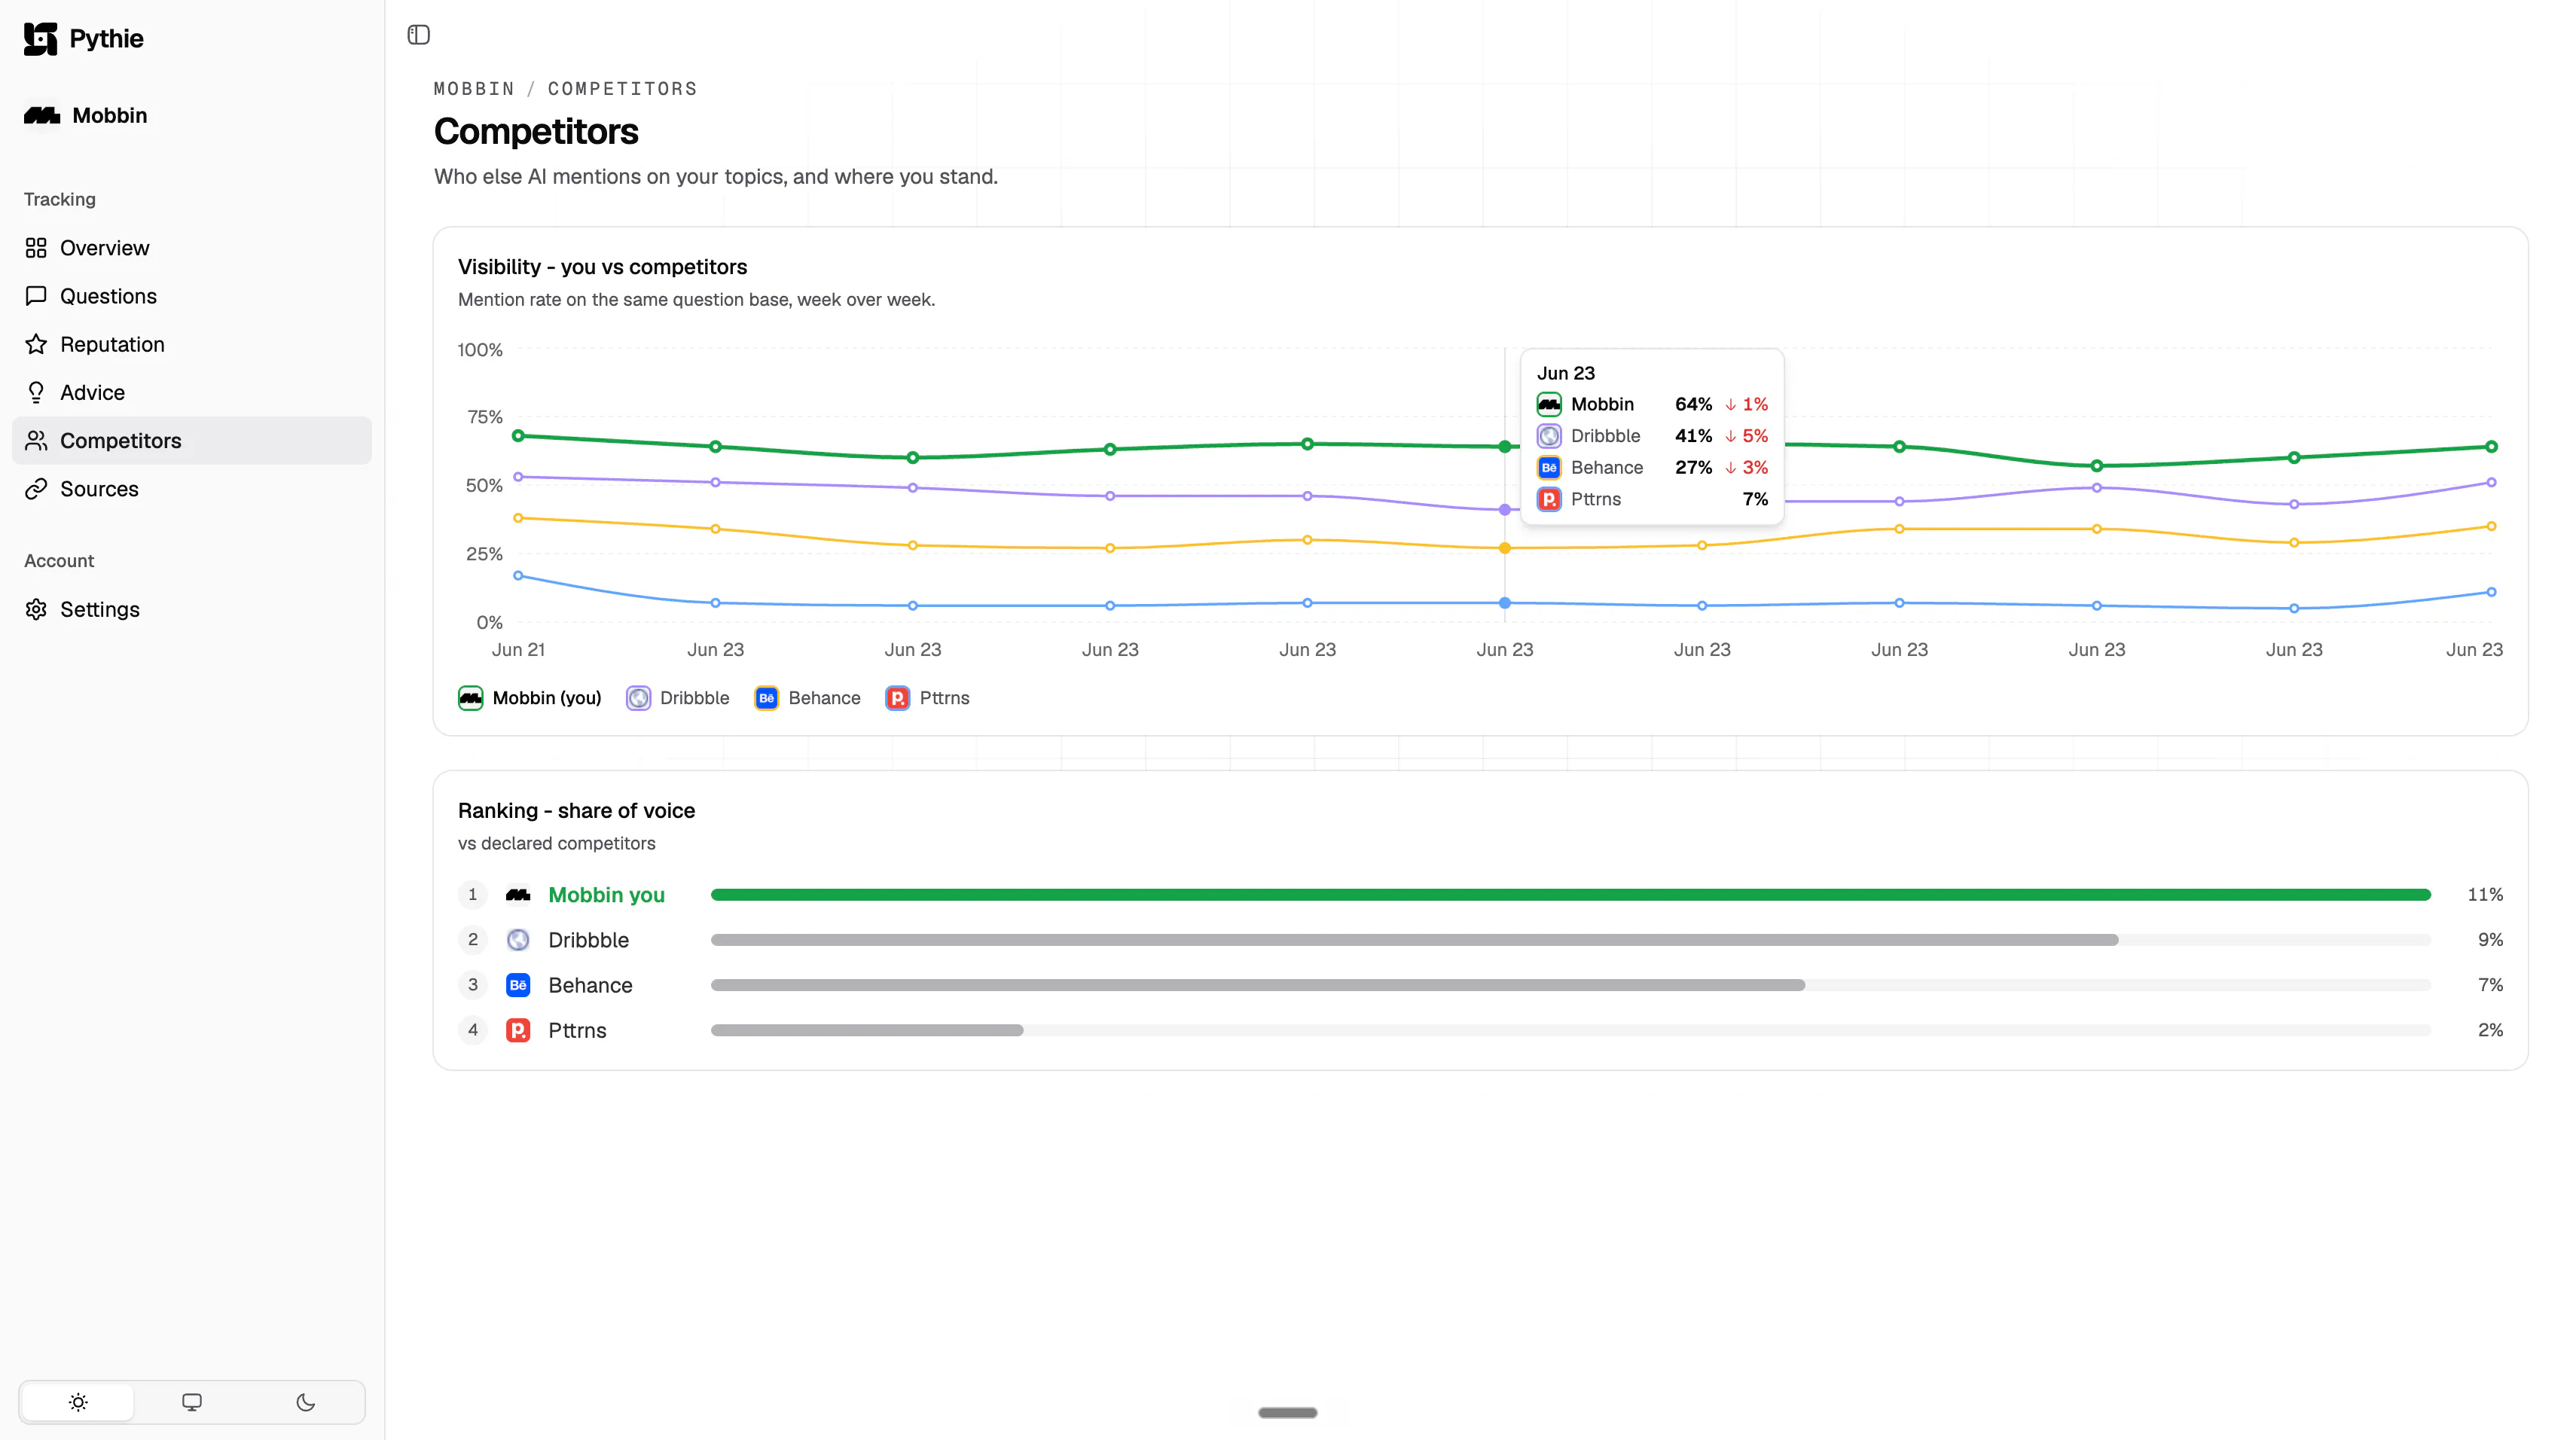Navigate to Sources

[192, 489]
